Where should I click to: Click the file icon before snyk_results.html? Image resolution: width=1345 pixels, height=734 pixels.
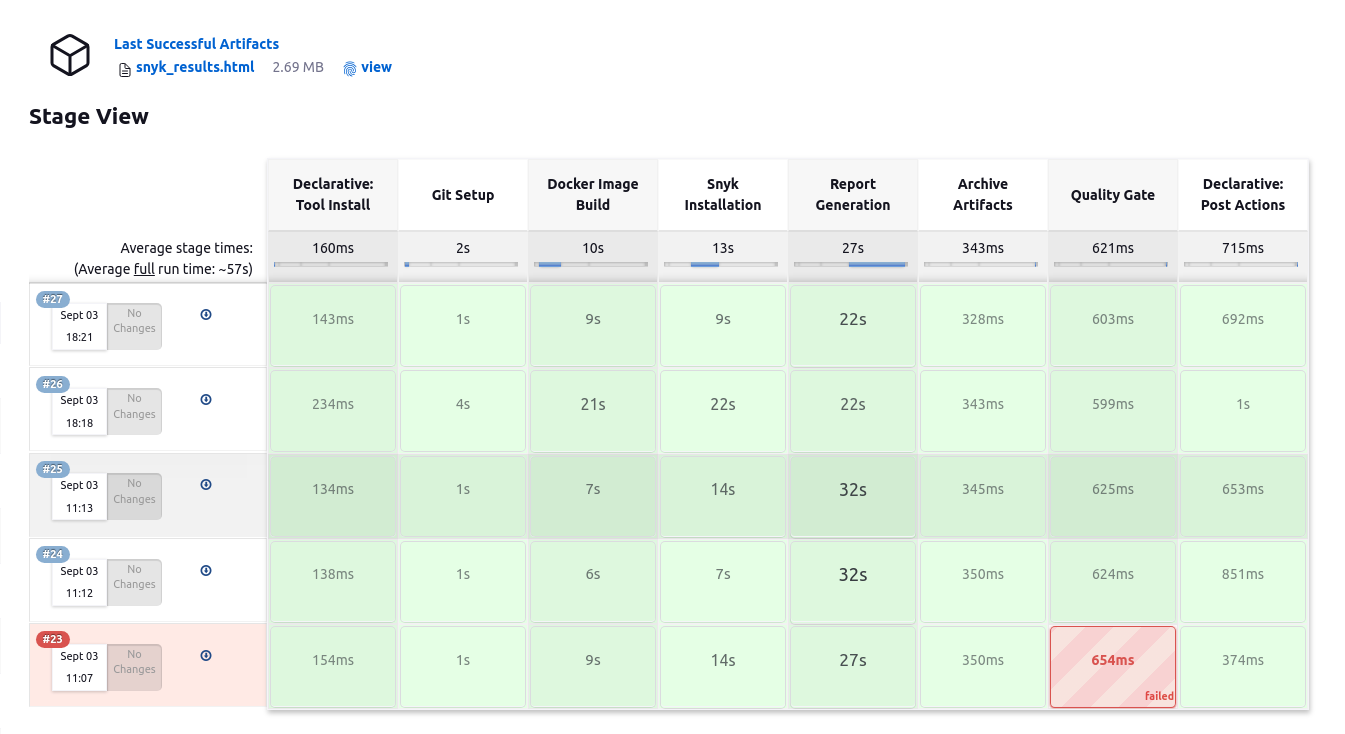[125, 69]
